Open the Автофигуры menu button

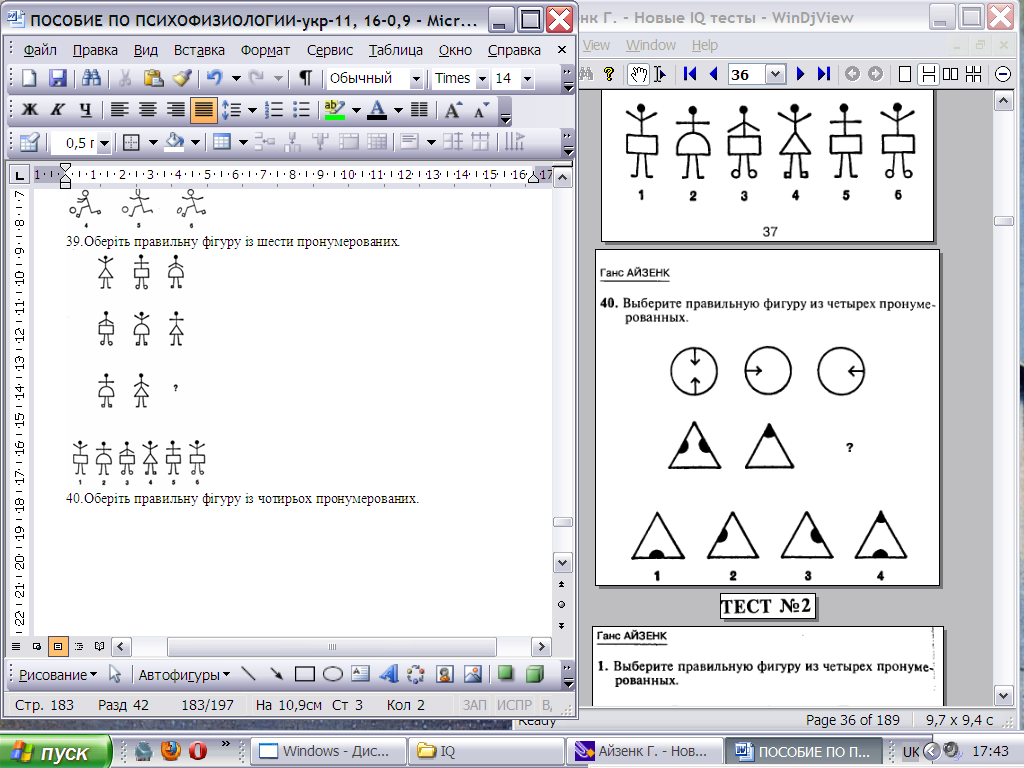tap(184, 675)
